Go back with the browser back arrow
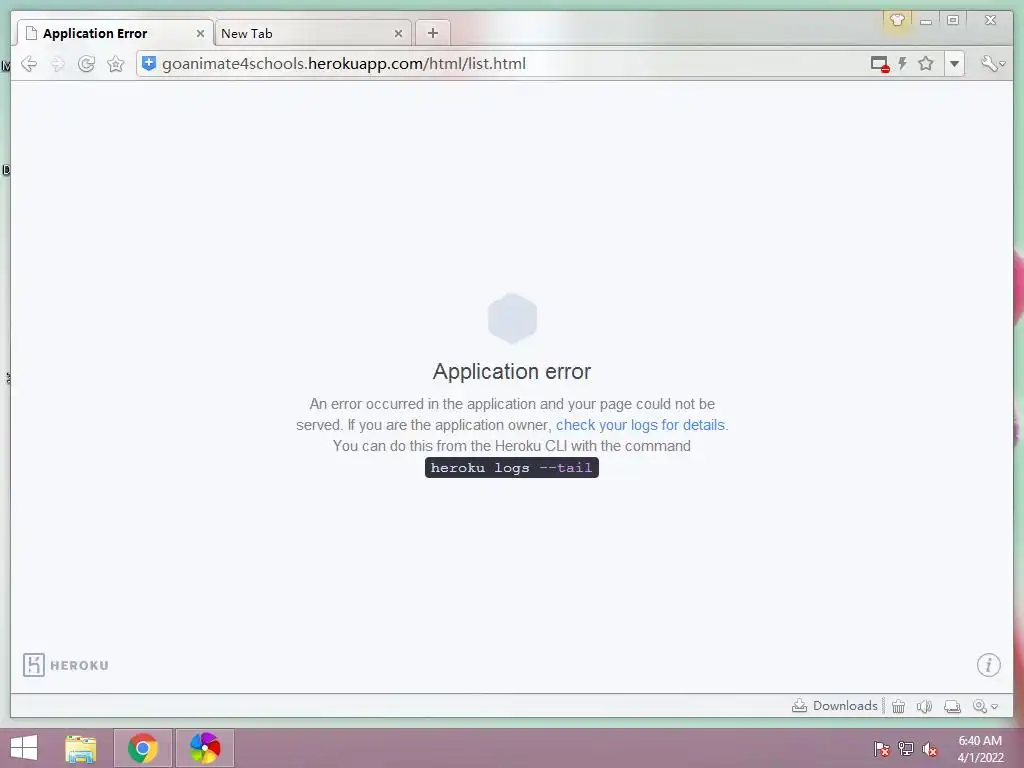 (29, 64)
